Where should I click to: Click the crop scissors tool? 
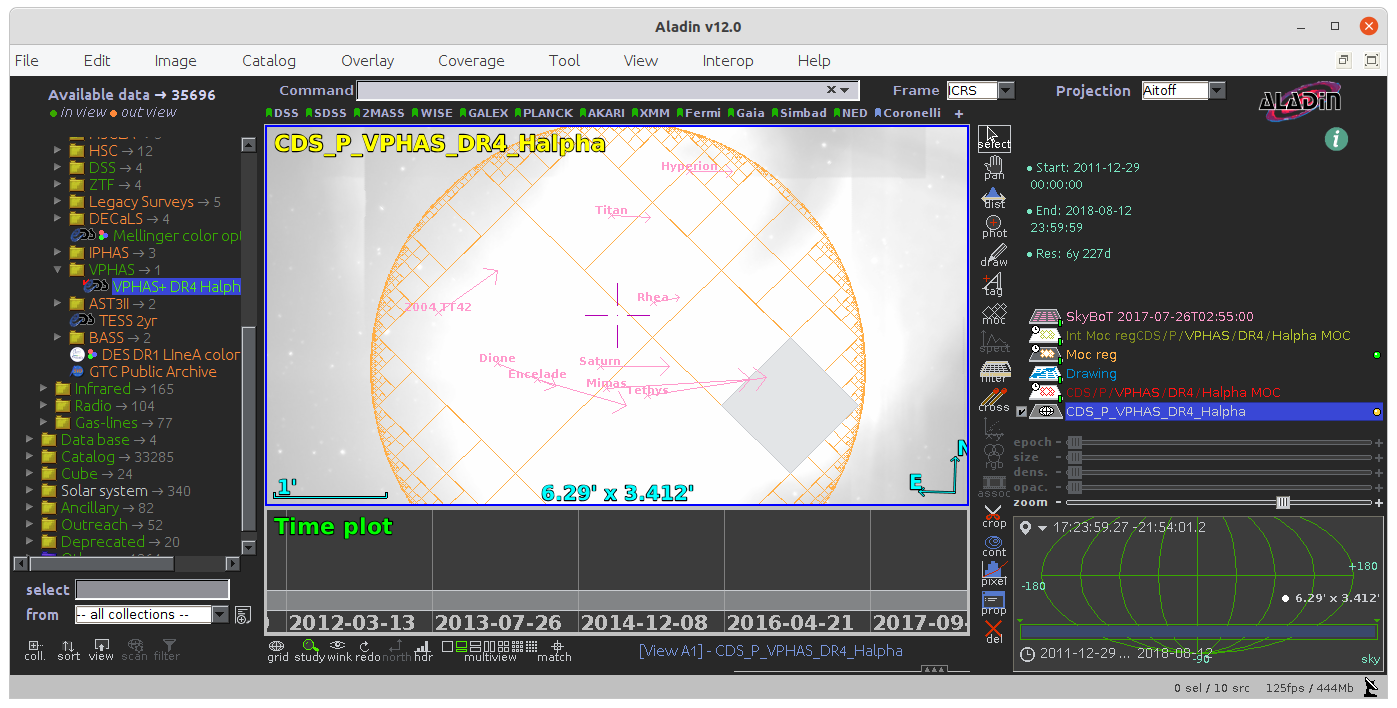pos(994,516)
